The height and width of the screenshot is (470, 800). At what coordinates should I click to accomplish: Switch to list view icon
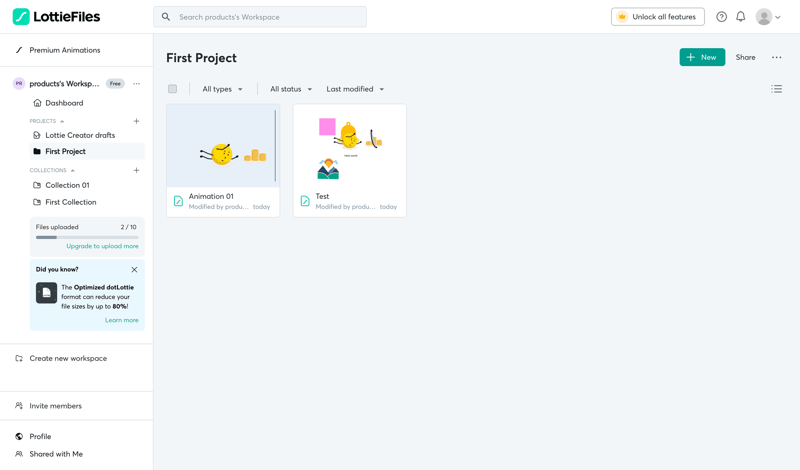[777, 89]
